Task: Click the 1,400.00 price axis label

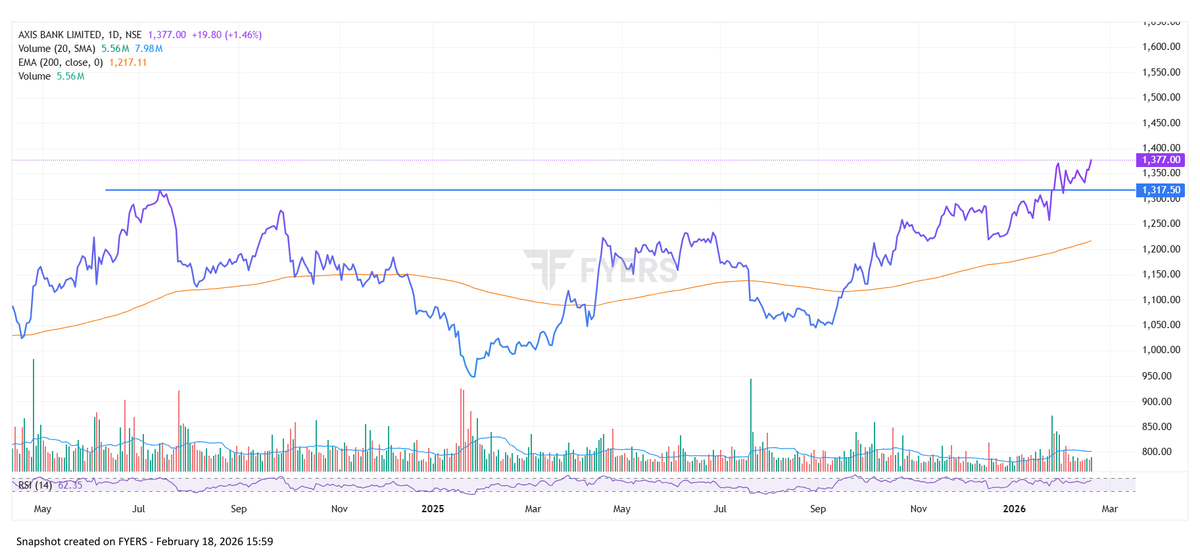Action: pyautogui.click(x=1162, y=148)
